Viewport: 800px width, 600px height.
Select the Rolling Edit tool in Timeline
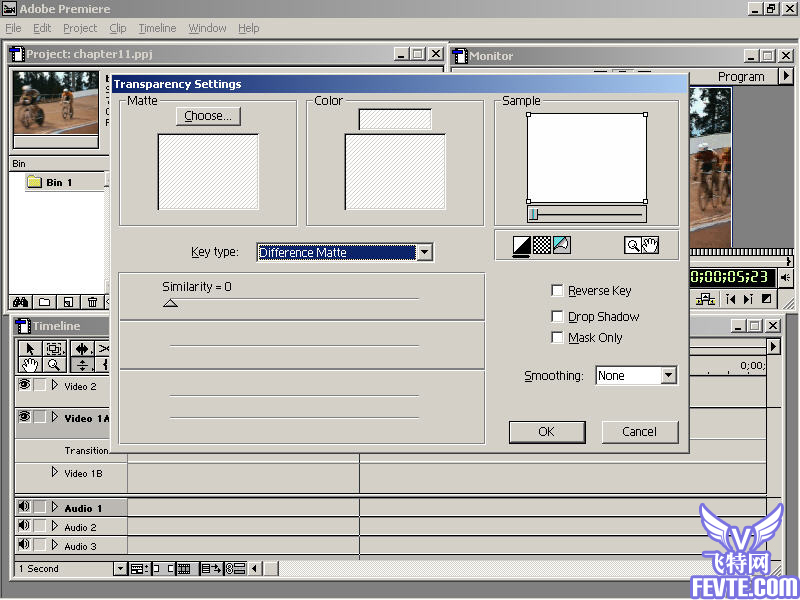pyautogui.click(x=82, y=349)
